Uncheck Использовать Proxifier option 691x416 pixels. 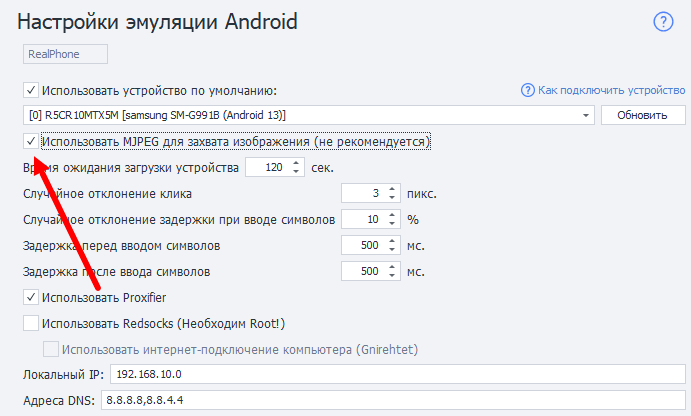pyautogui.click(x=31, y=297)
